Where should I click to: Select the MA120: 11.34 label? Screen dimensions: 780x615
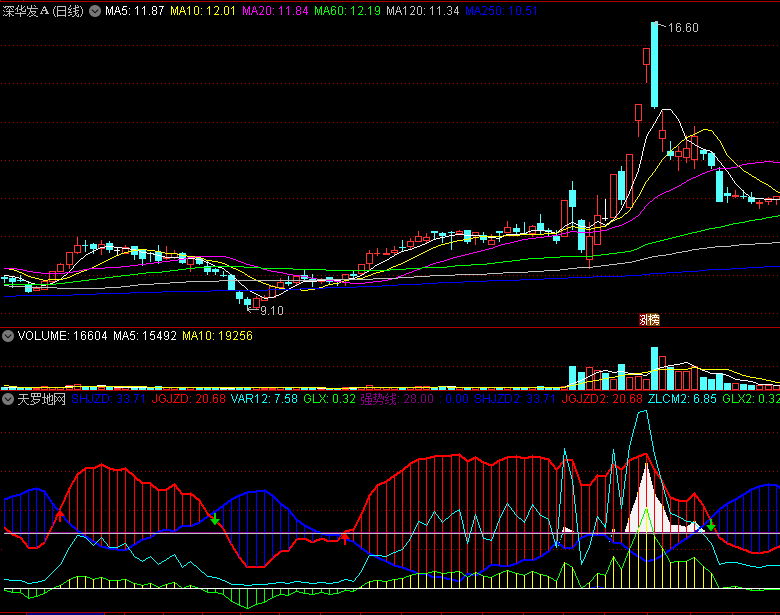(423, 11)
